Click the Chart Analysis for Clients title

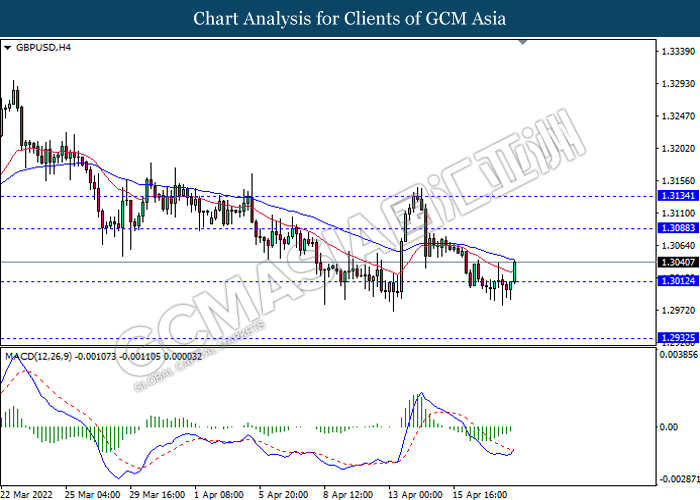(350, 18)
